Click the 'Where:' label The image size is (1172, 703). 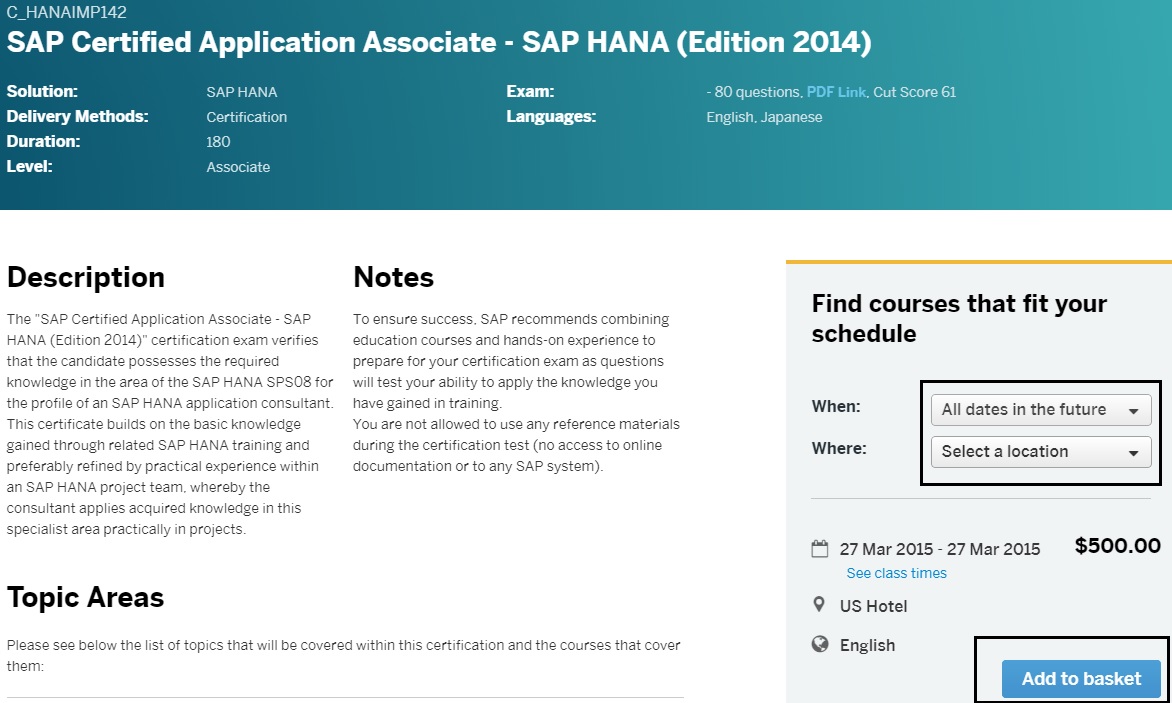coord(839,448)
